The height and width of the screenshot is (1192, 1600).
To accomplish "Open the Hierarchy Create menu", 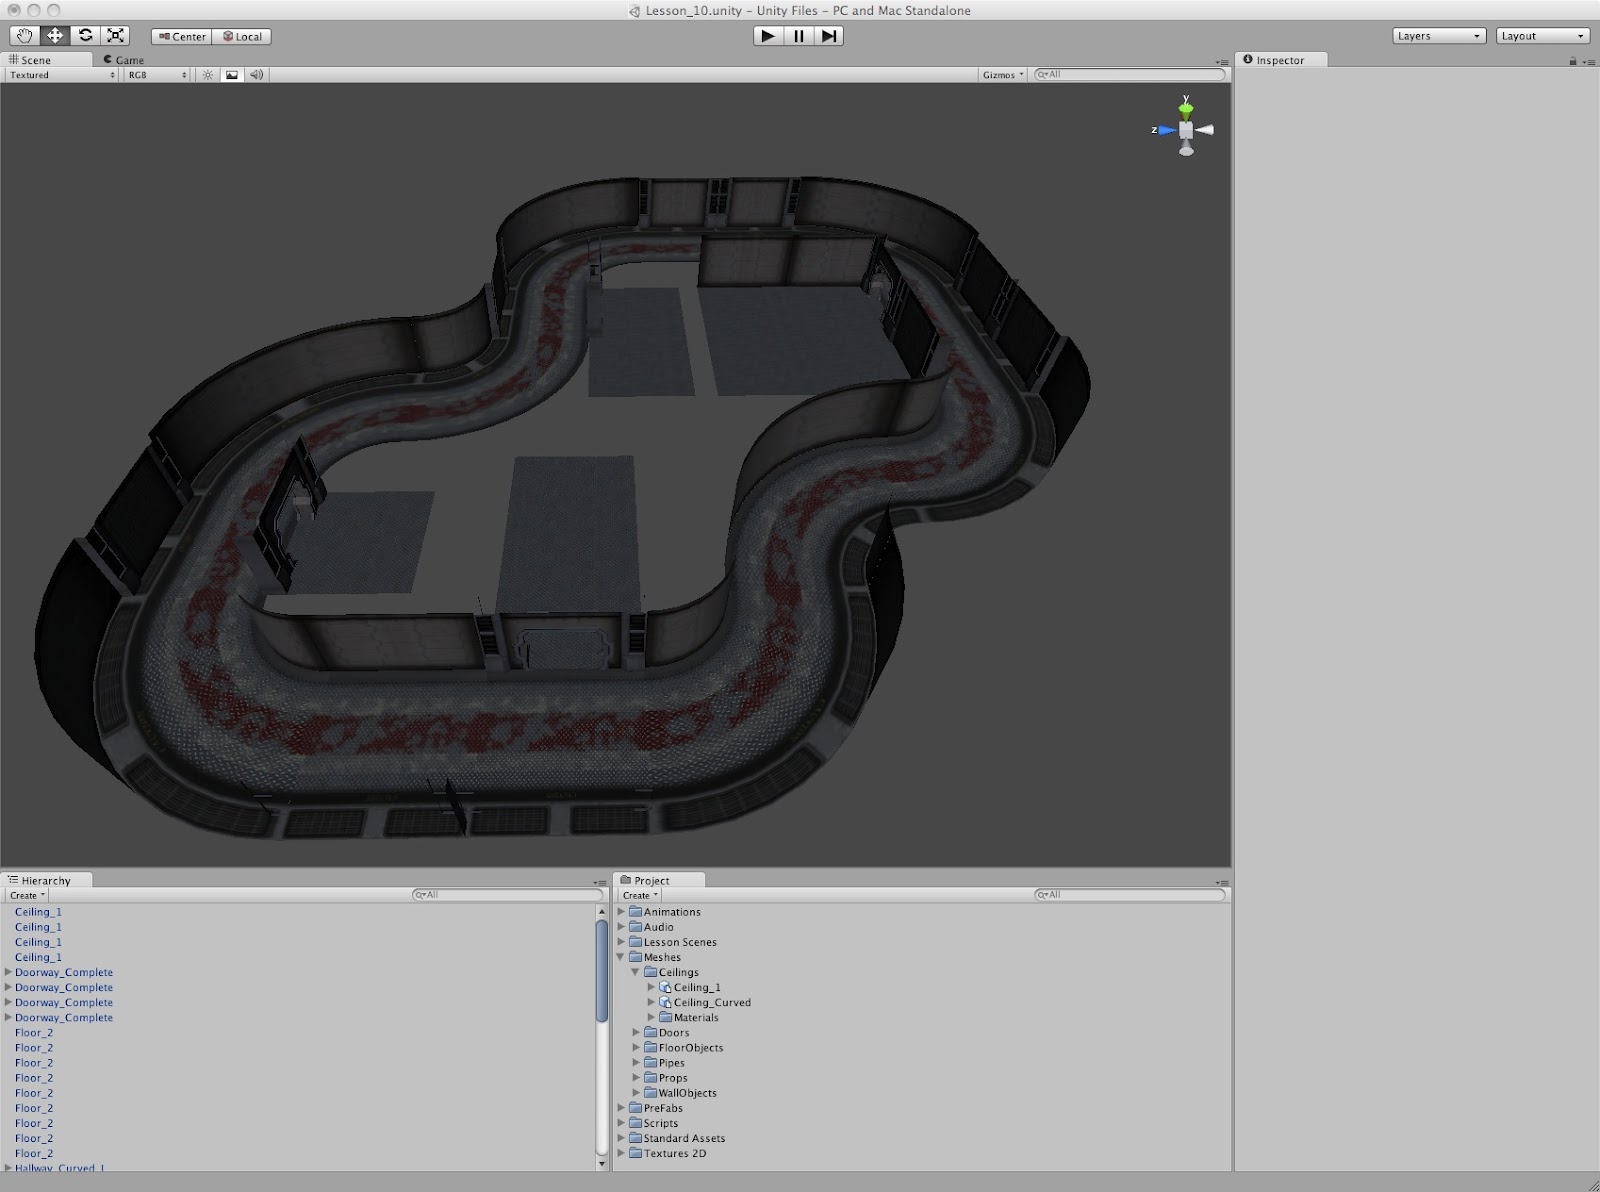I will [25, 895].
